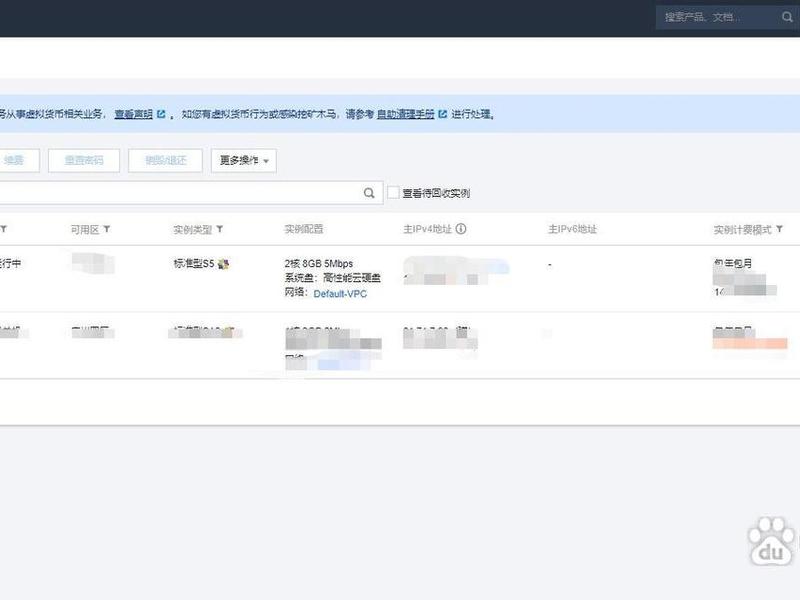
Task: Click external-link icon beside 查看声明
Action: pyautogui.click(x=161, y=114)
